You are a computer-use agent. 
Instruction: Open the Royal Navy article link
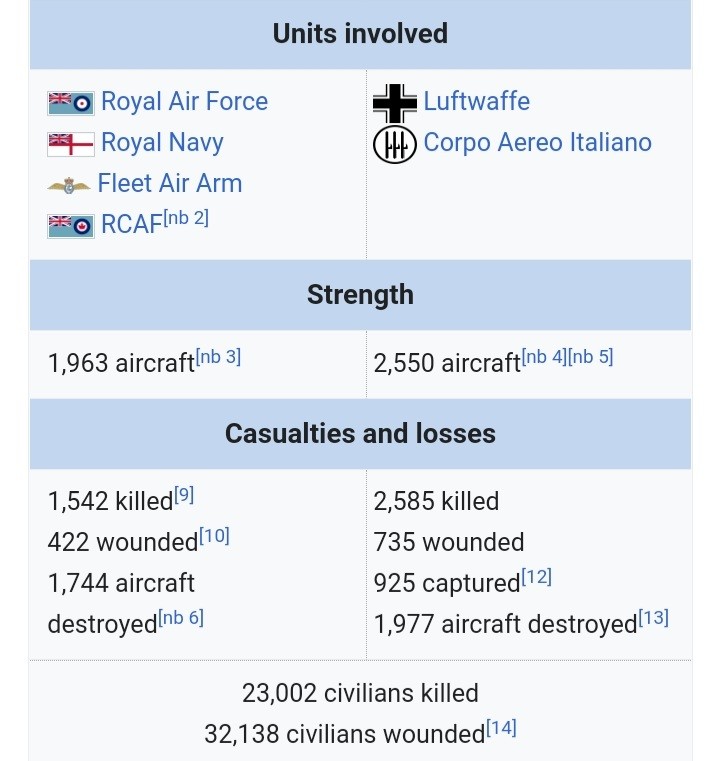click(x=162, y=143)
